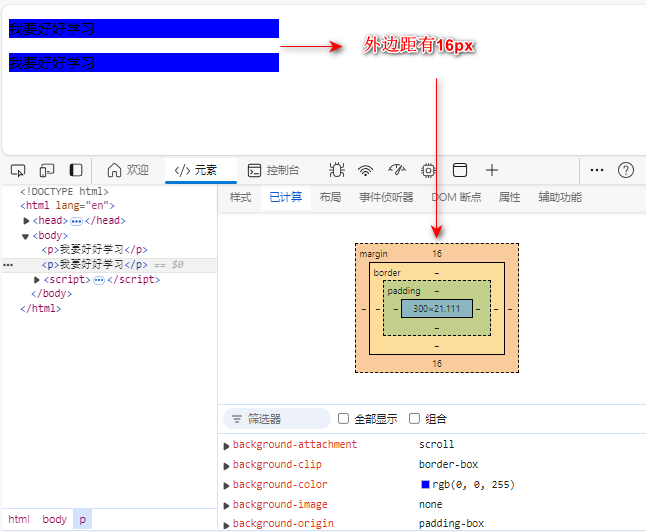
Task: Click the 300×21.111 content box
Action: coord(437,309)
